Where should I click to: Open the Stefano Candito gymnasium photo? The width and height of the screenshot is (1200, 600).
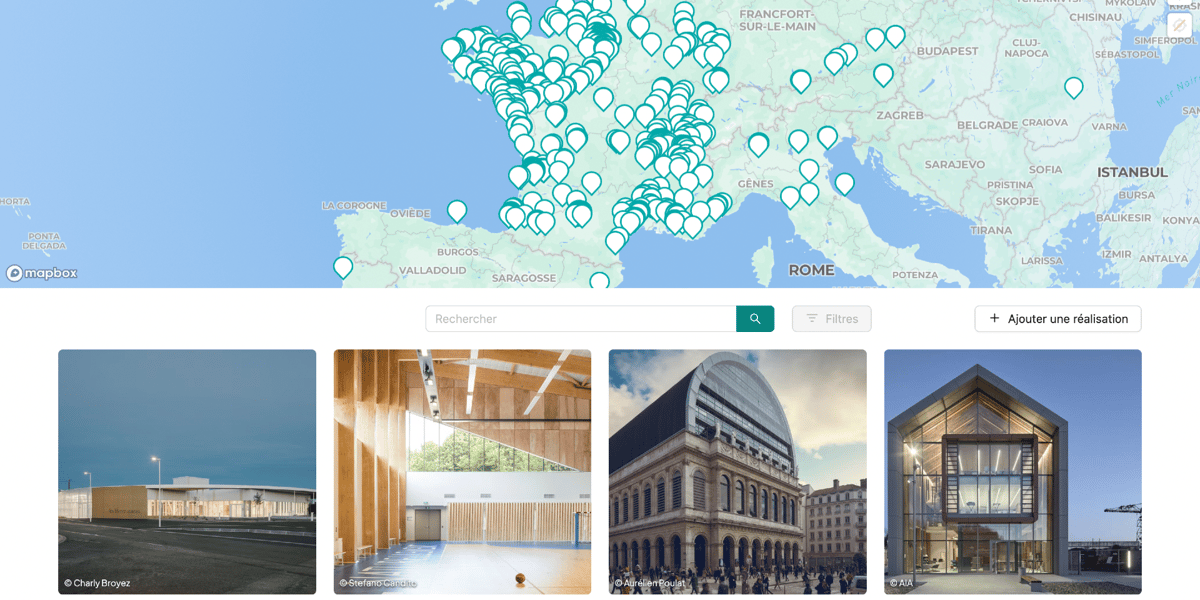coord(462,472)
